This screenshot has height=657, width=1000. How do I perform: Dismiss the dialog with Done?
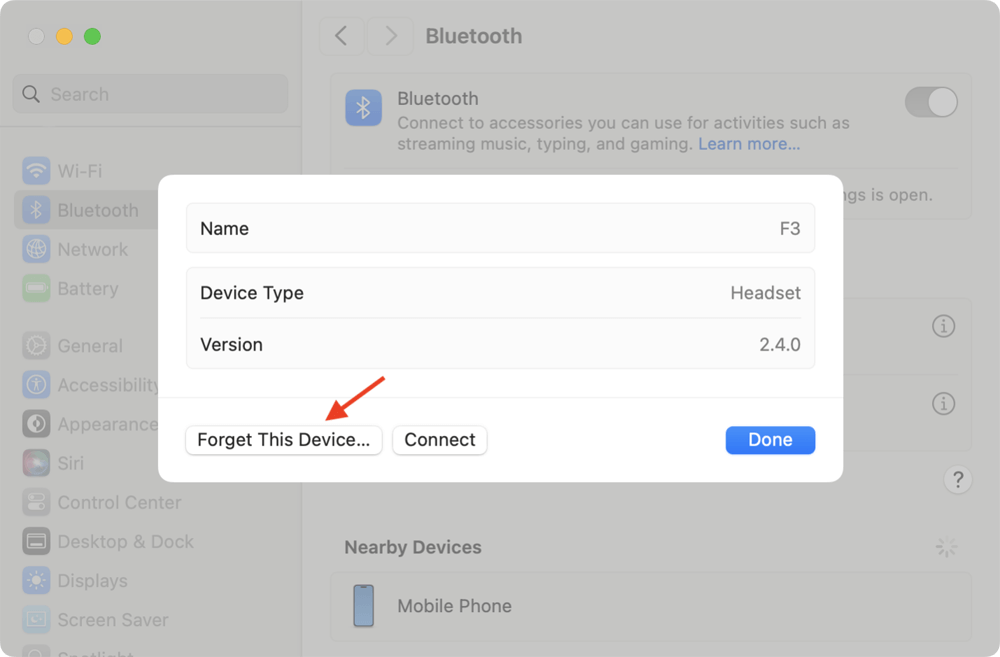(770, 440)
